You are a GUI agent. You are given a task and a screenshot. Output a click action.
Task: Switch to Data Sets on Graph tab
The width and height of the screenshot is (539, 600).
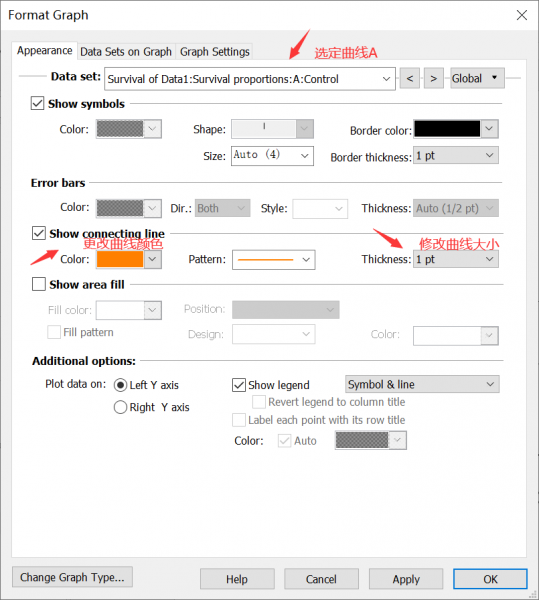tap(126, 52)
